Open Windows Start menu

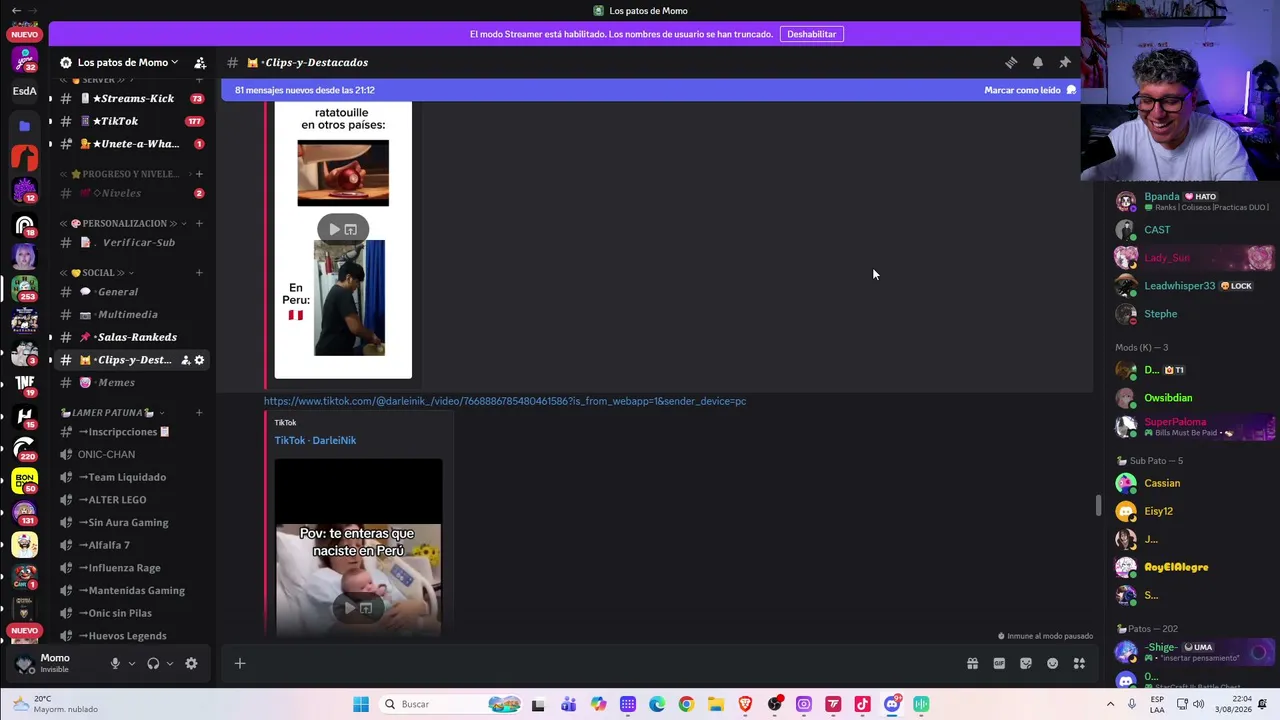[x=361, y=704]
